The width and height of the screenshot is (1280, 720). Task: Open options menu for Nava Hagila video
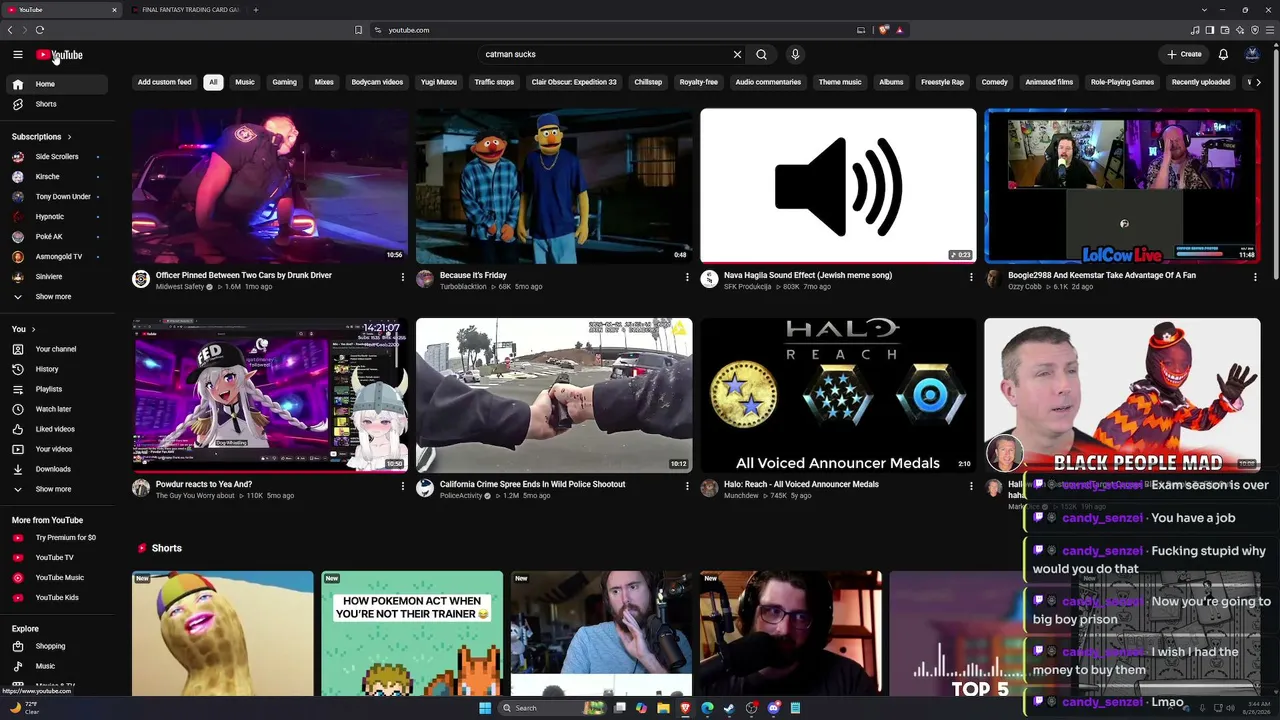coord(971,277)
